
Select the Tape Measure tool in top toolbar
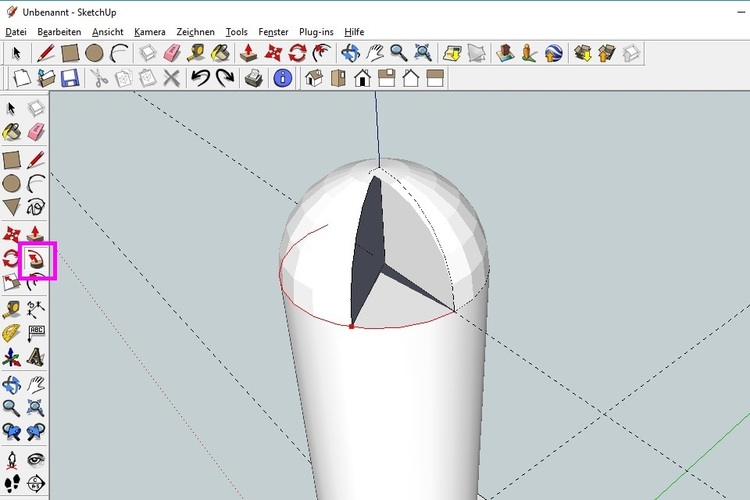pyautogui.click(x=196, y=53)
